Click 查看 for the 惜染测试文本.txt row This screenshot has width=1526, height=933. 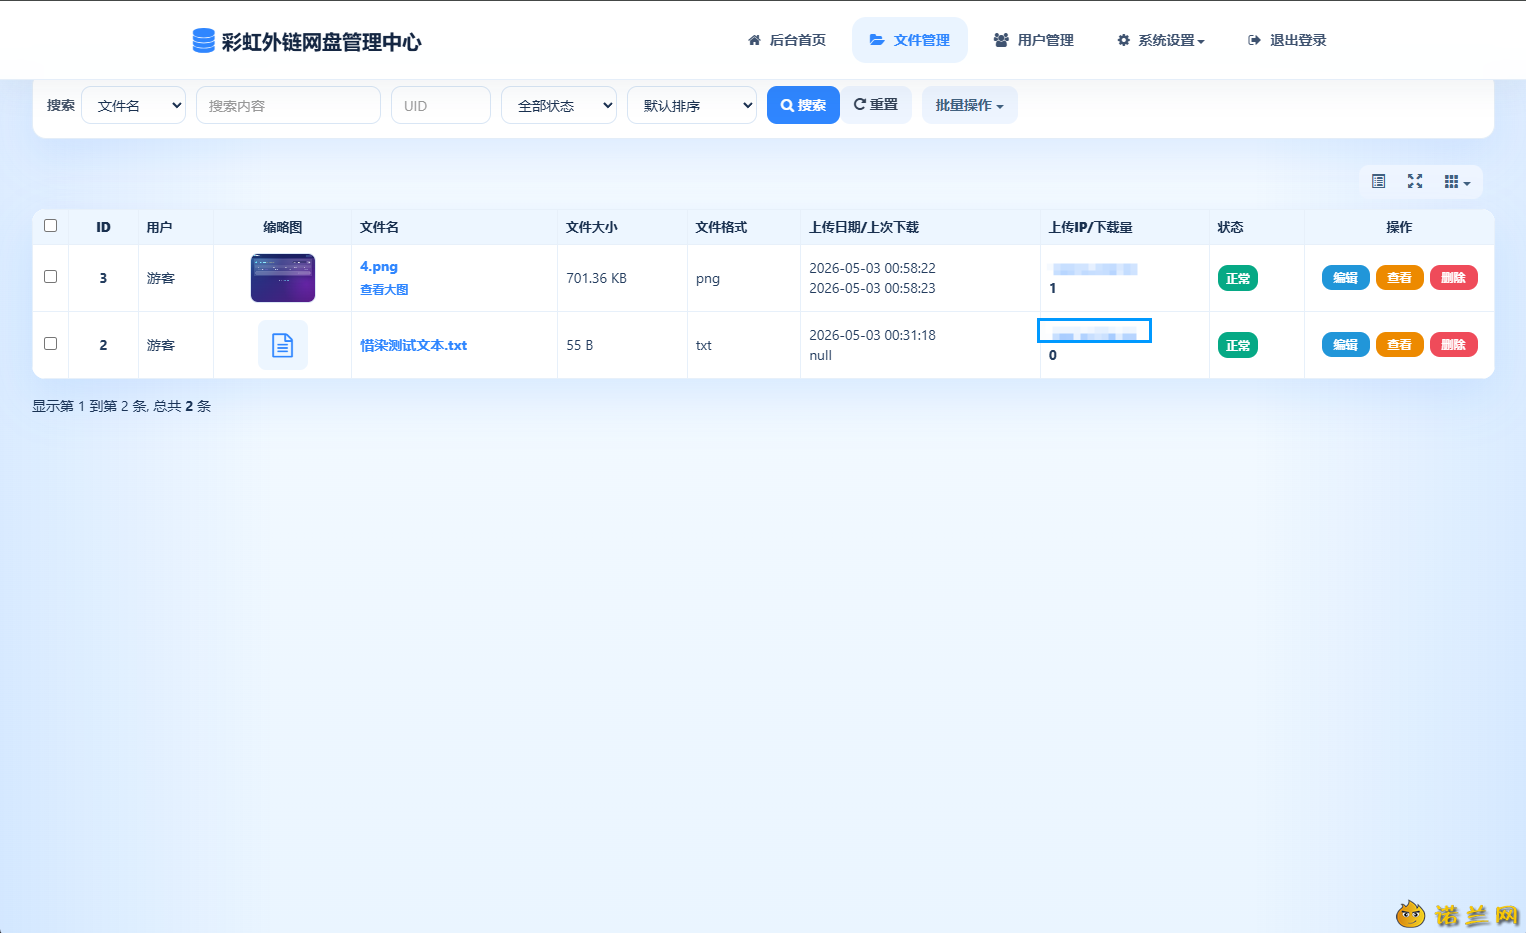(x=1400, y=345)
